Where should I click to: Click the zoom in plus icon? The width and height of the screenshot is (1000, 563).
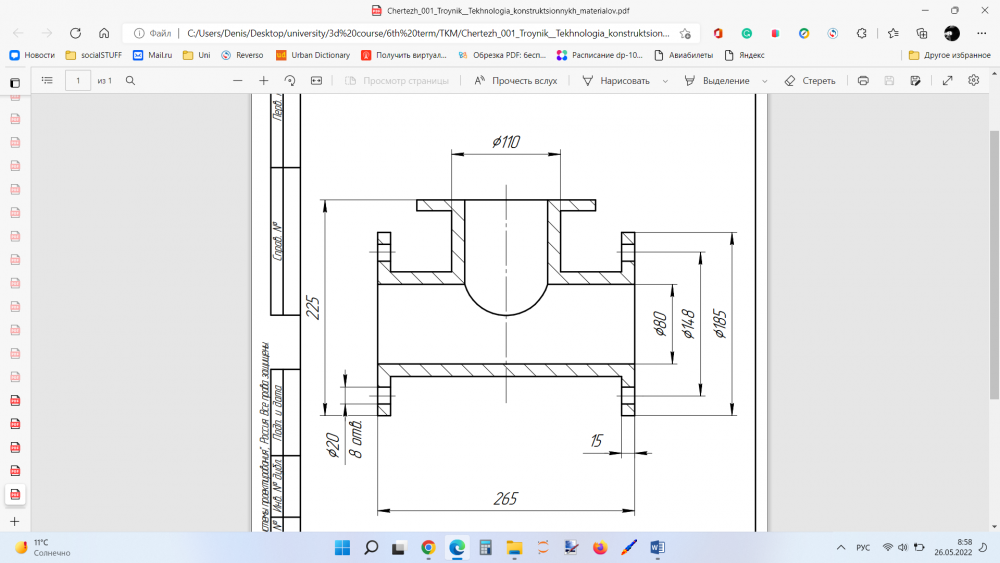pyautogui.click(x=264, y=80)
